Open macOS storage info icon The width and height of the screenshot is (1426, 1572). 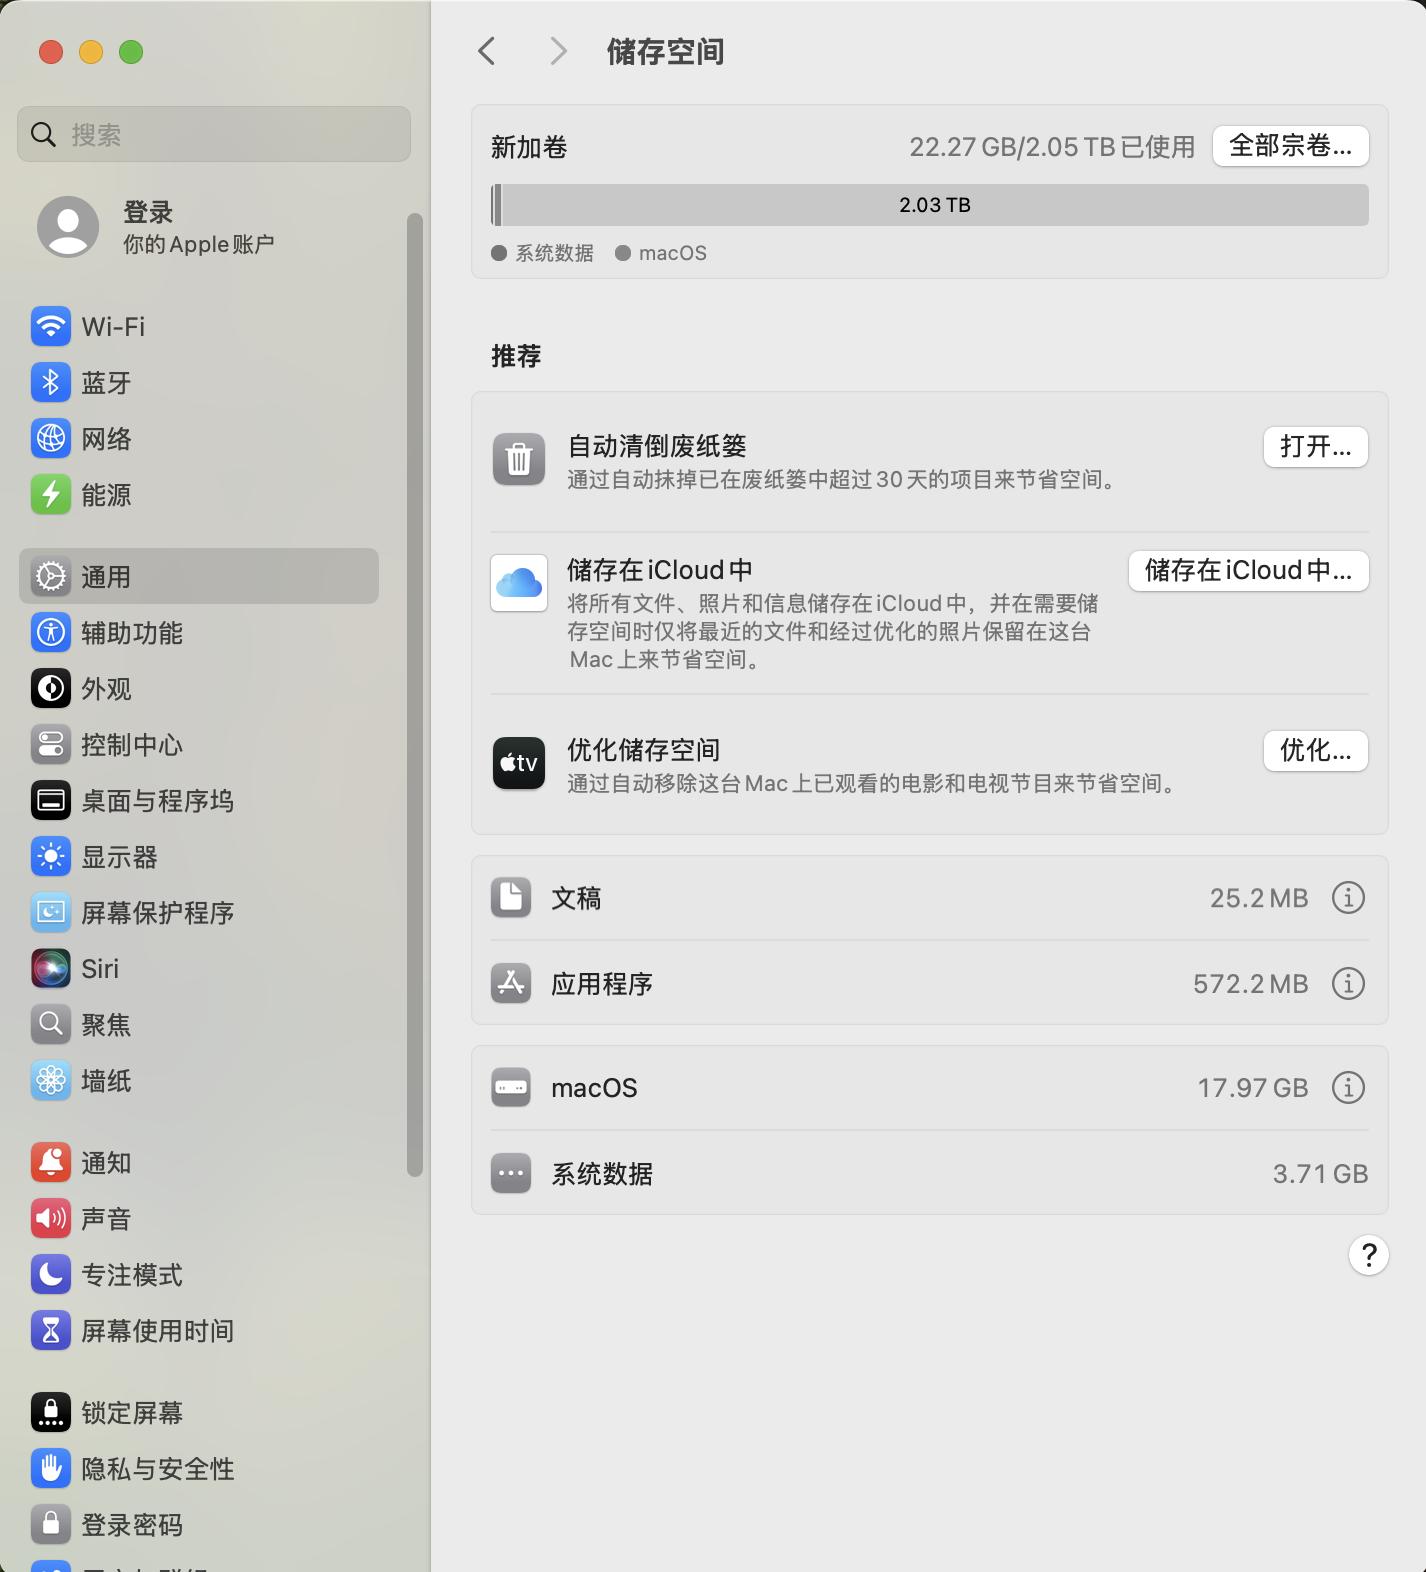[x=1347, y=1088]
